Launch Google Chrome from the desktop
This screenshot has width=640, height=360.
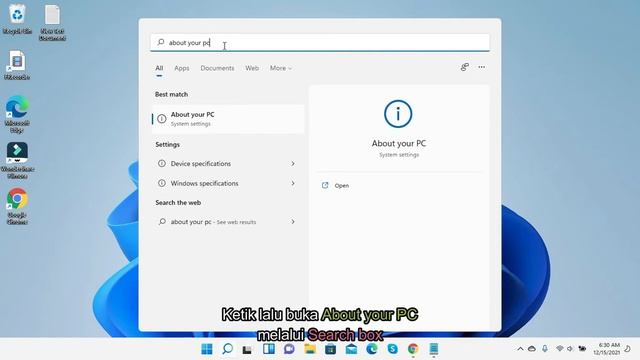pyautogui.click(x=17, y=206)
